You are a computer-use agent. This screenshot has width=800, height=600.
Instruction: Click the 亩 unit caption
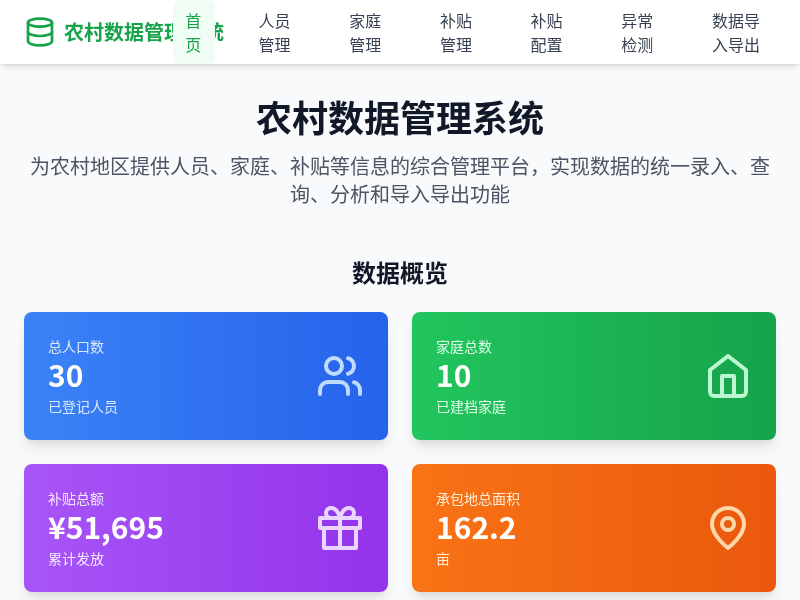(443, 560)
